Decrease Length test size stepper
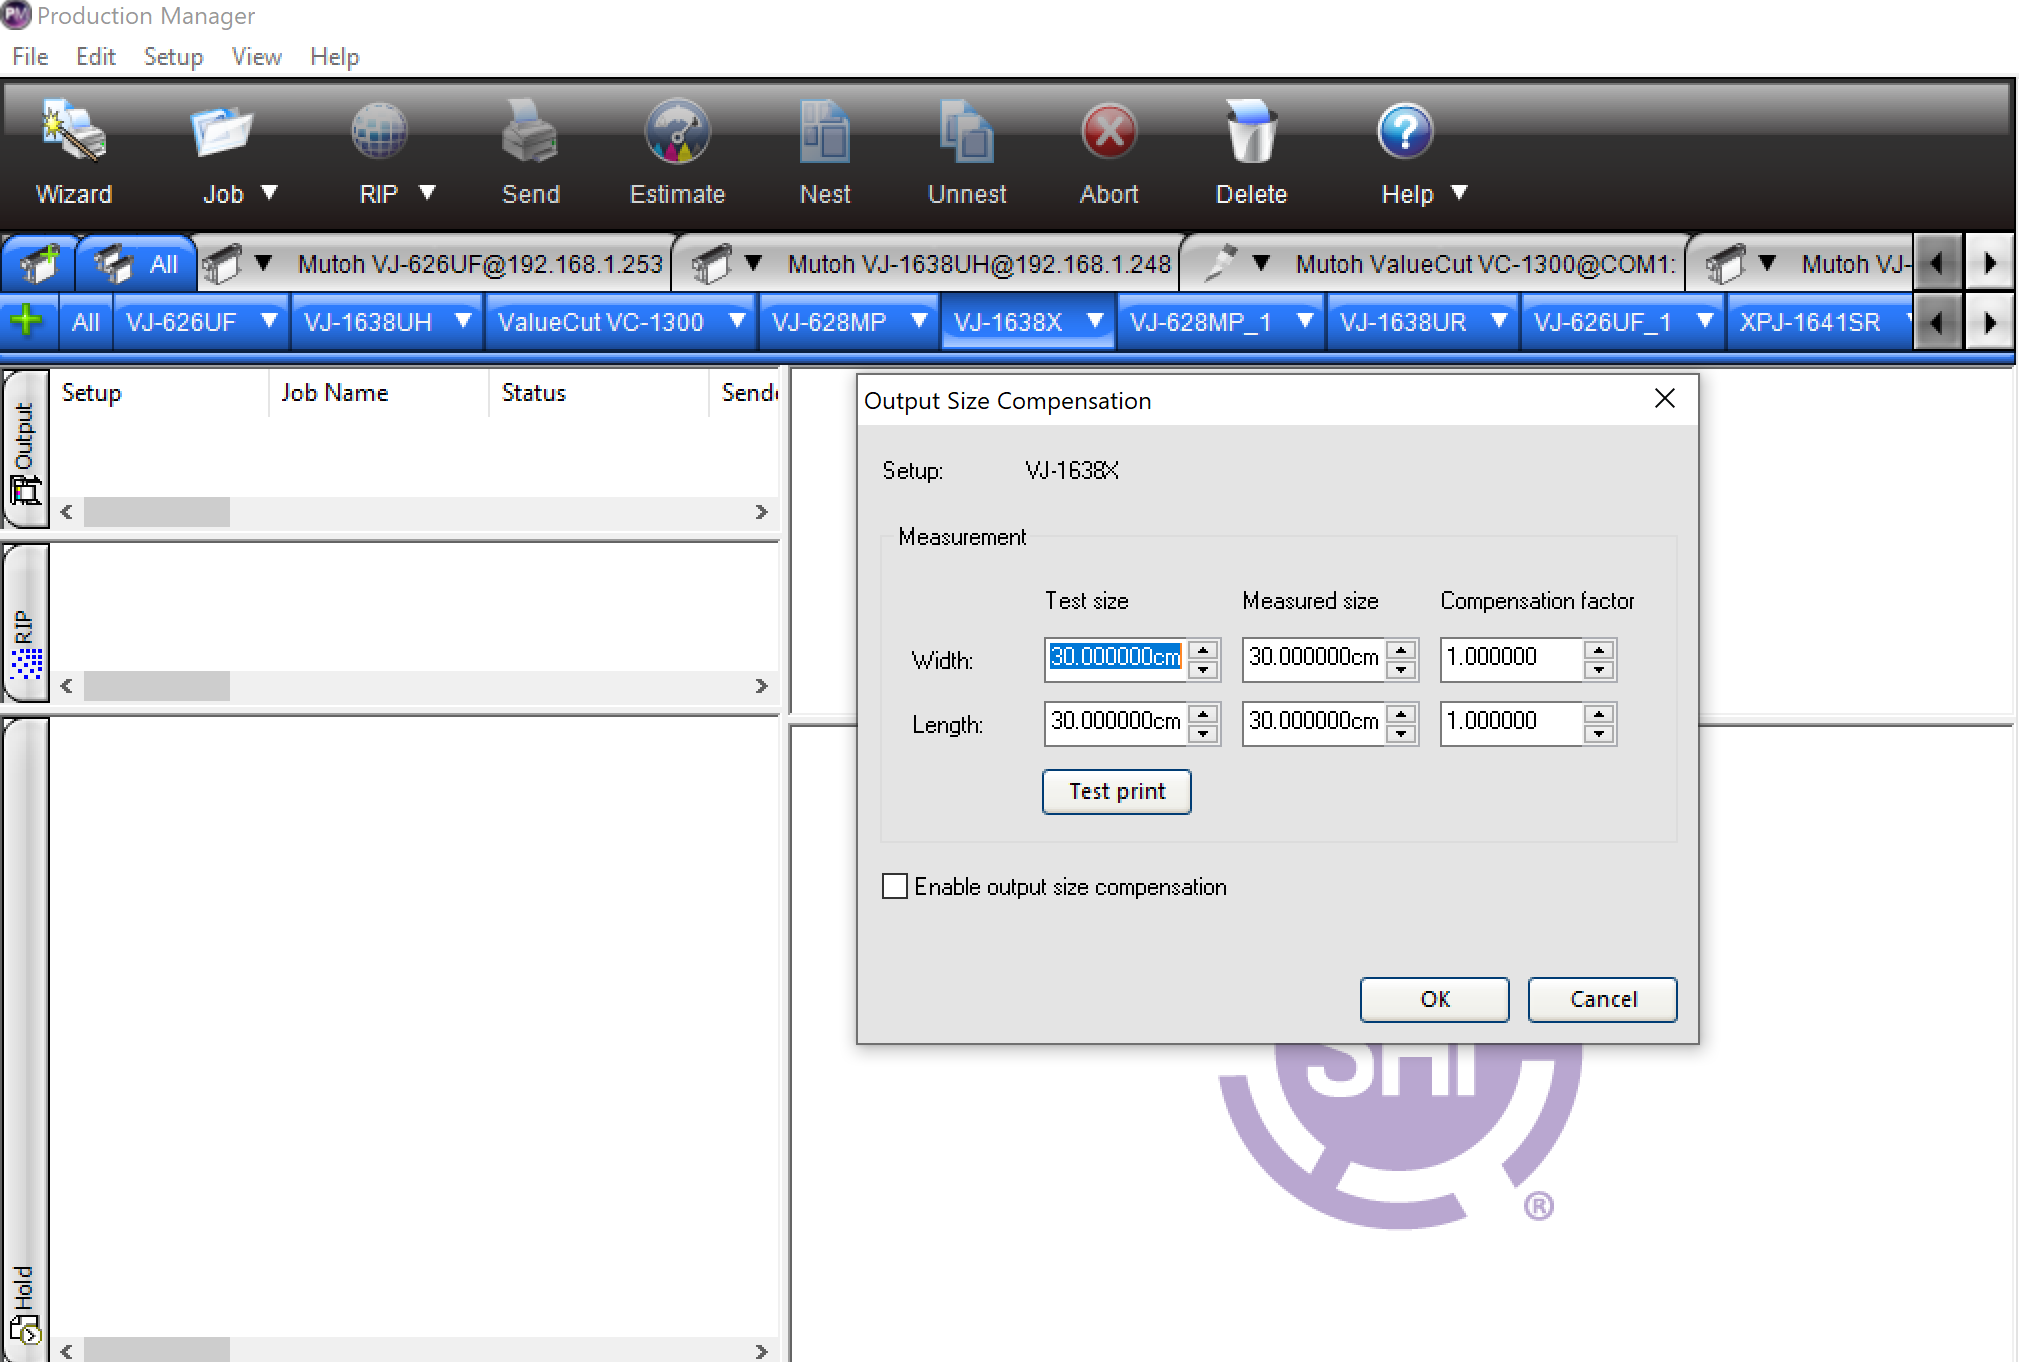 pyautogui.click(x=1203, y=733)
